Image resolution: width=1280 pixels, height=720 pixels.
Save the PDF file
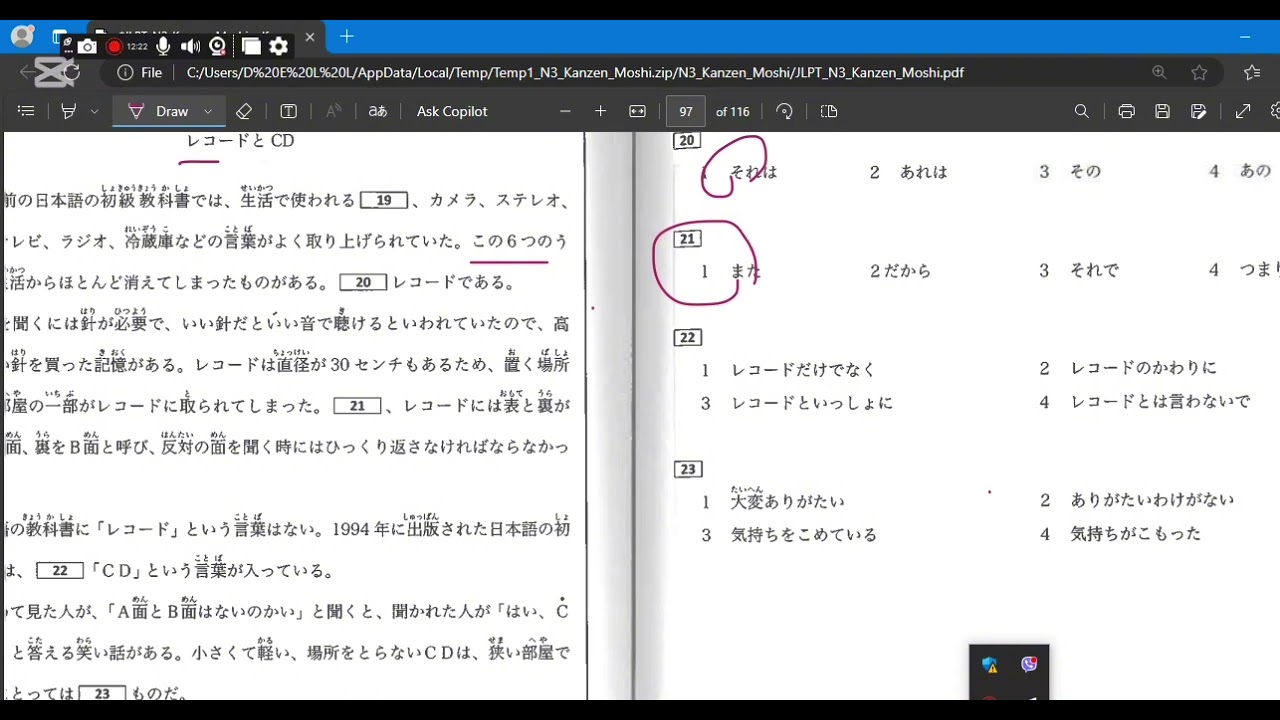[1162, 111]
